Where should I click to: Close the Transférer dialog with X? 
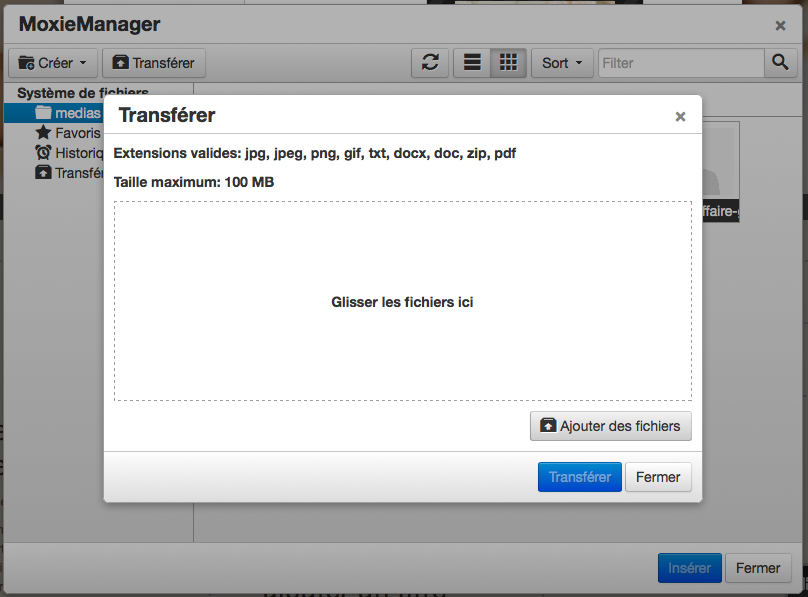coord(680,117)
